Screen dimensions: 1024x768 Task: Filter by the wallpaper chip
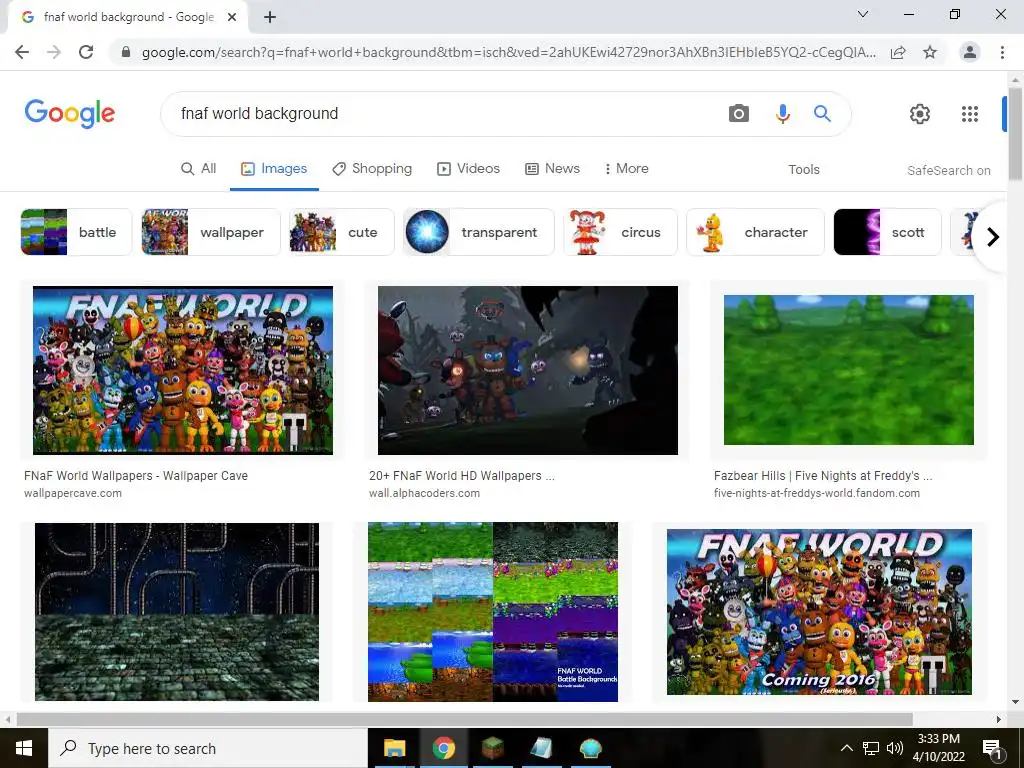coord(211,232)
